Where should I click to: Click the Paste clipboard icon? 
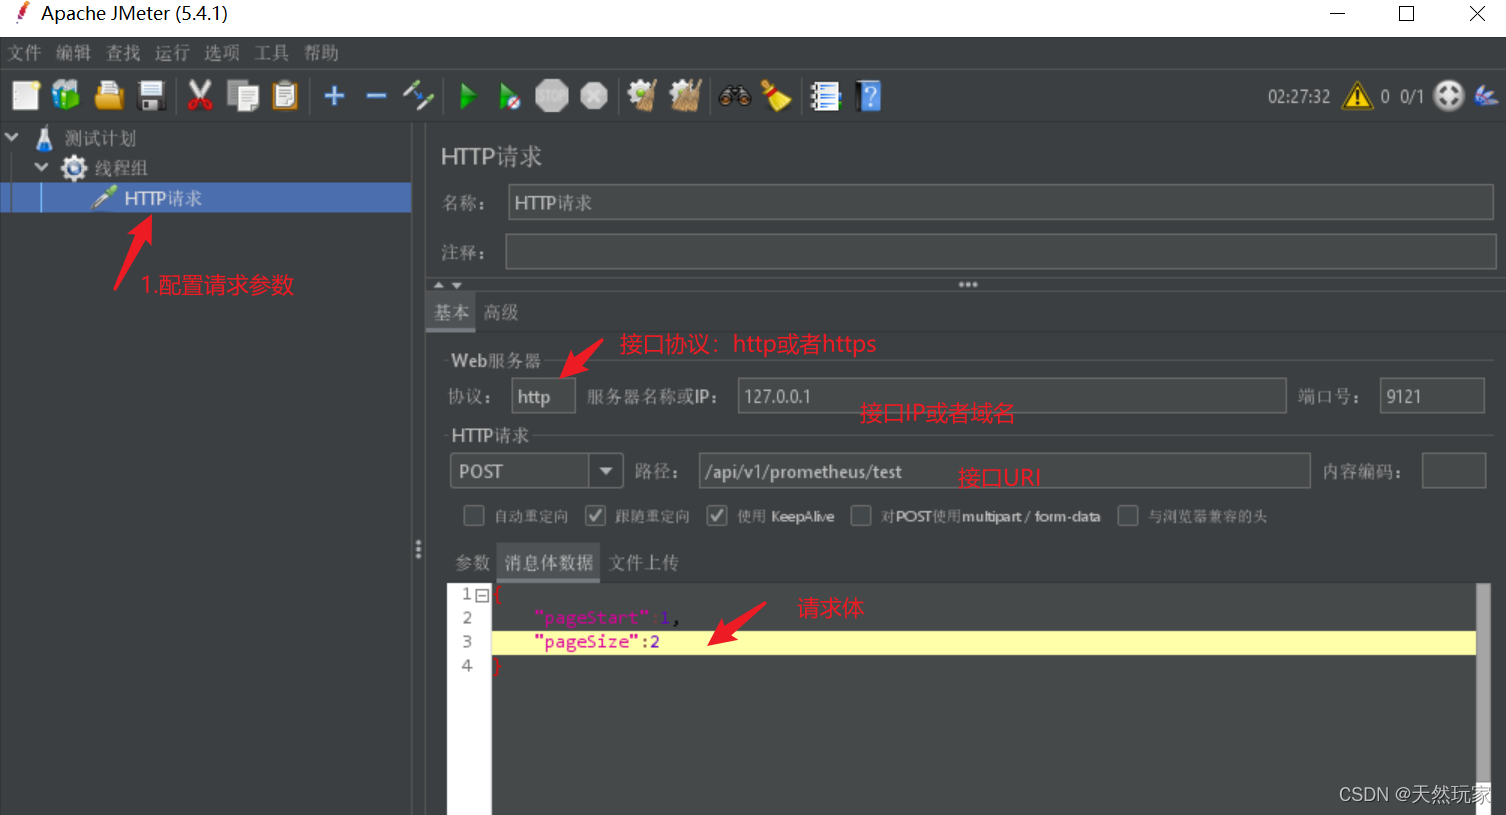click(x=285, y=96)
